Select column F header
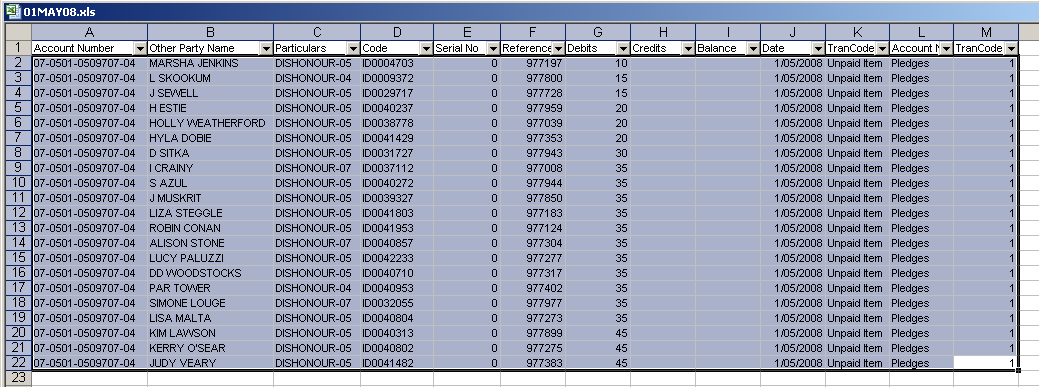 (x=533, y=32)
